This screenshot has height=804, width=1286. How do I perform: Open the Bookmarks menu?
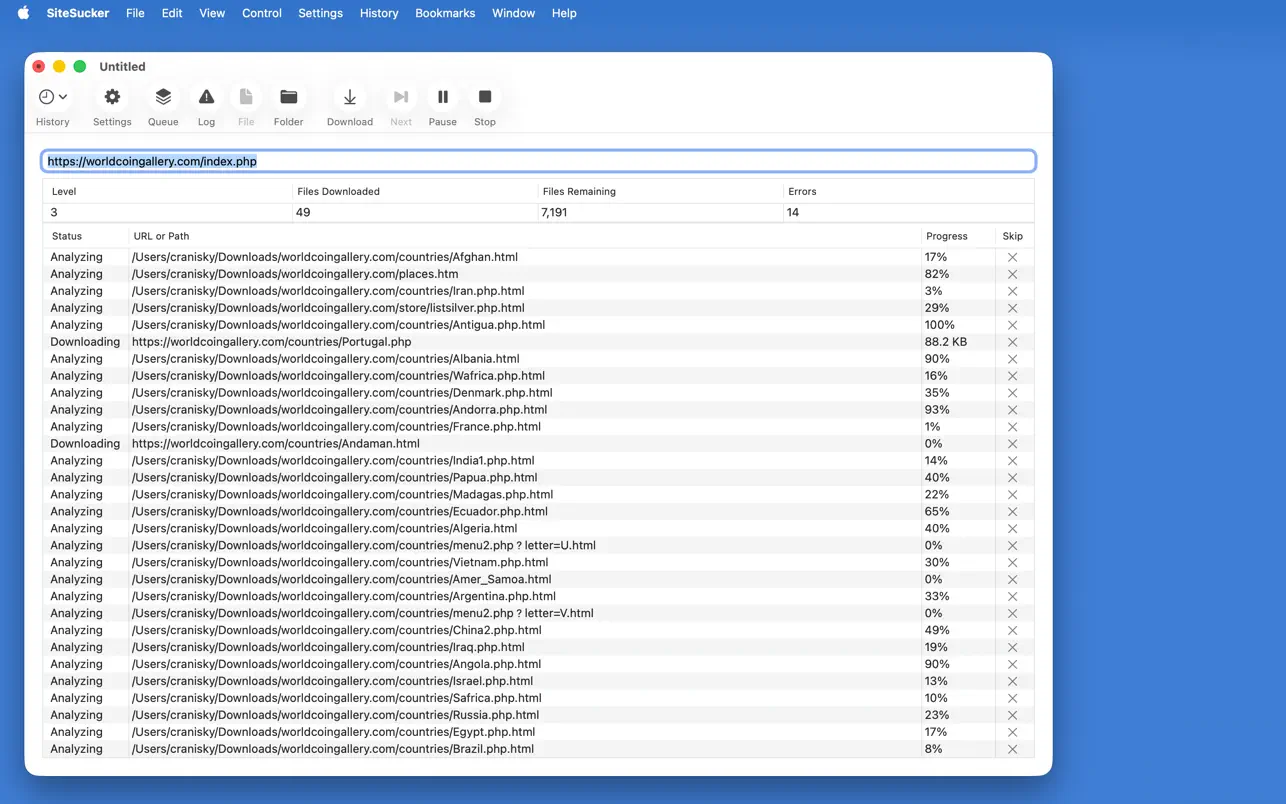[x=445, y=13]
